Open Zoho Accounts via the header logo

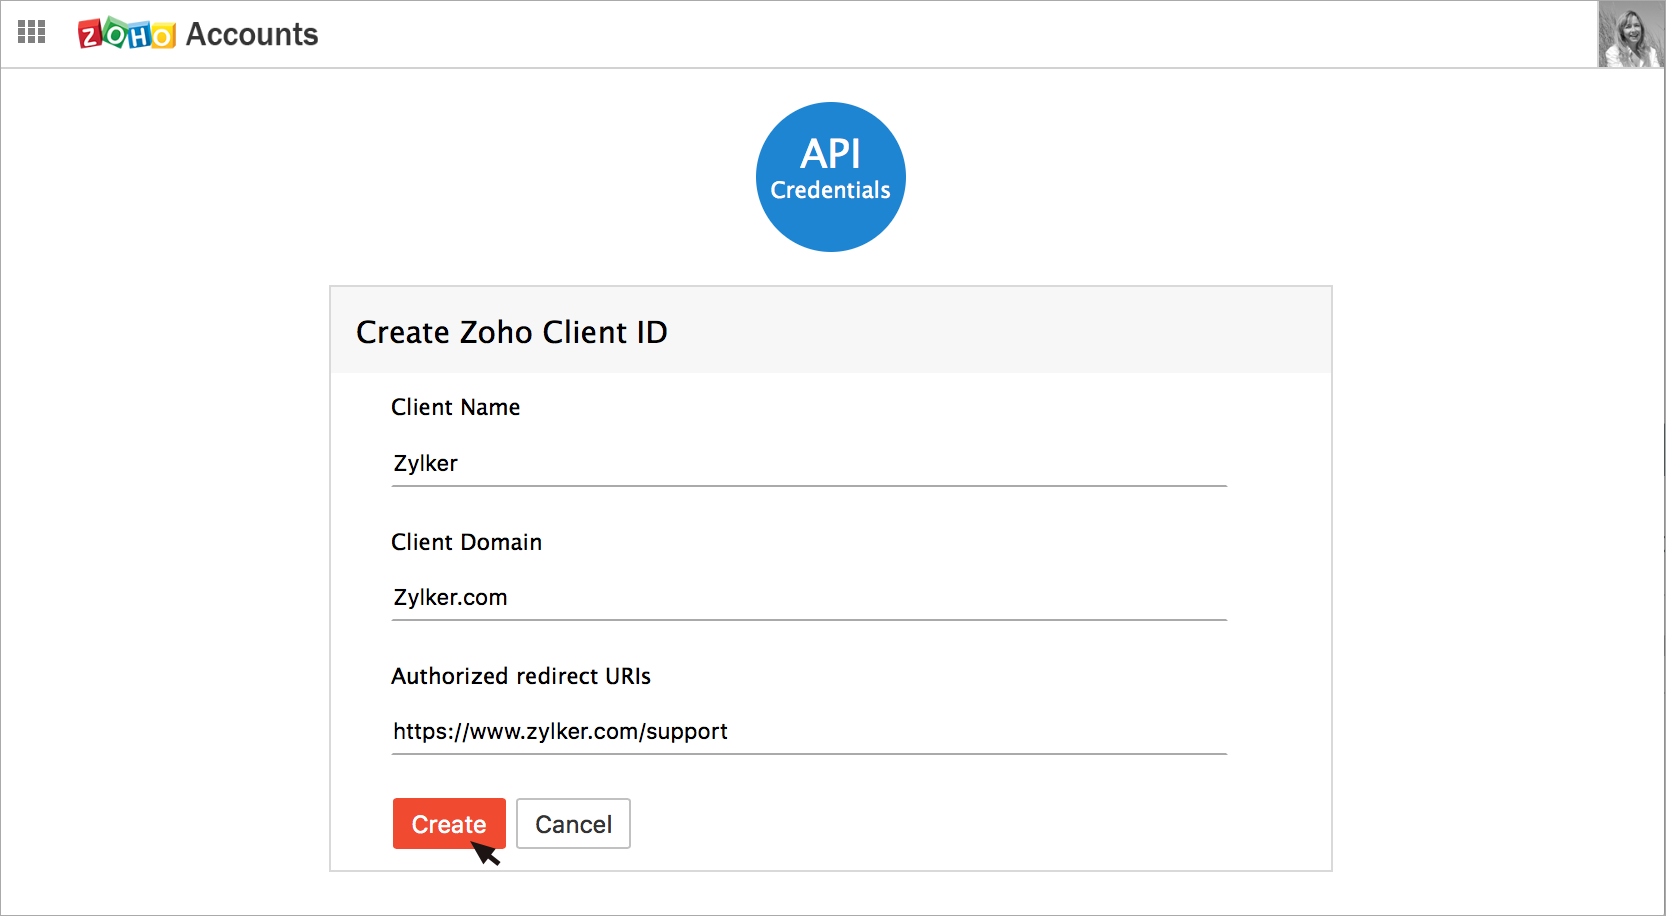point(125,33)
